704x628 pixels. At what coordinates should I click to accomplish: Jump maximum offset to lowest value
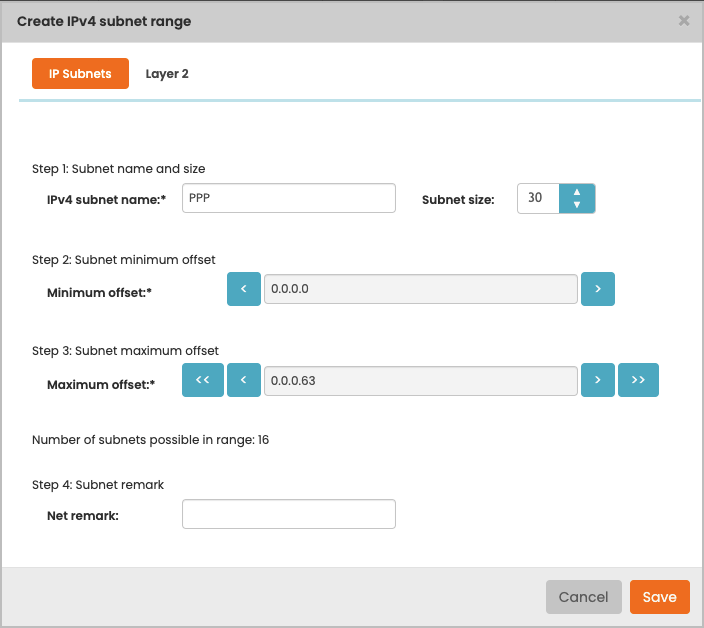203,380
